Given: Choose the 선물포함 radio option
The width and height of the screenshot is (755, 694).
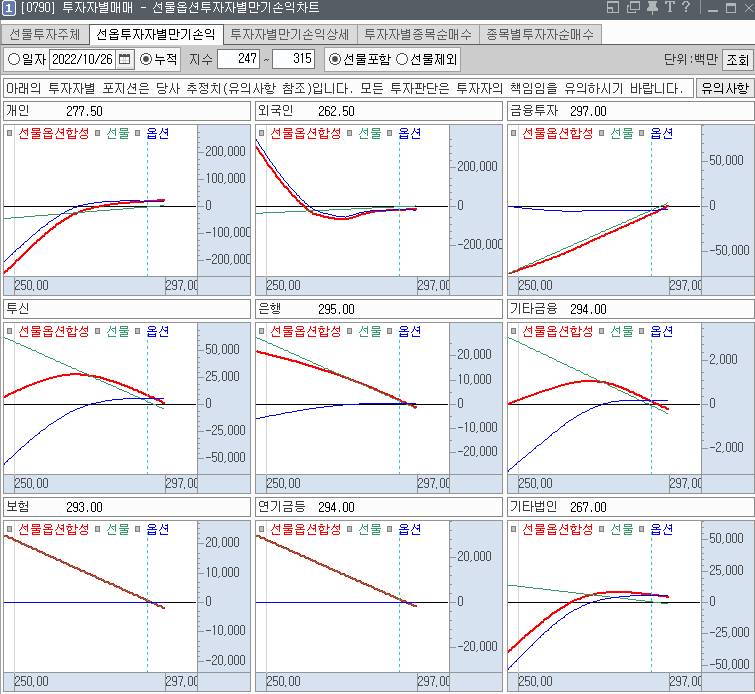Looking at the screenshot, I should [x=334, y=59].
